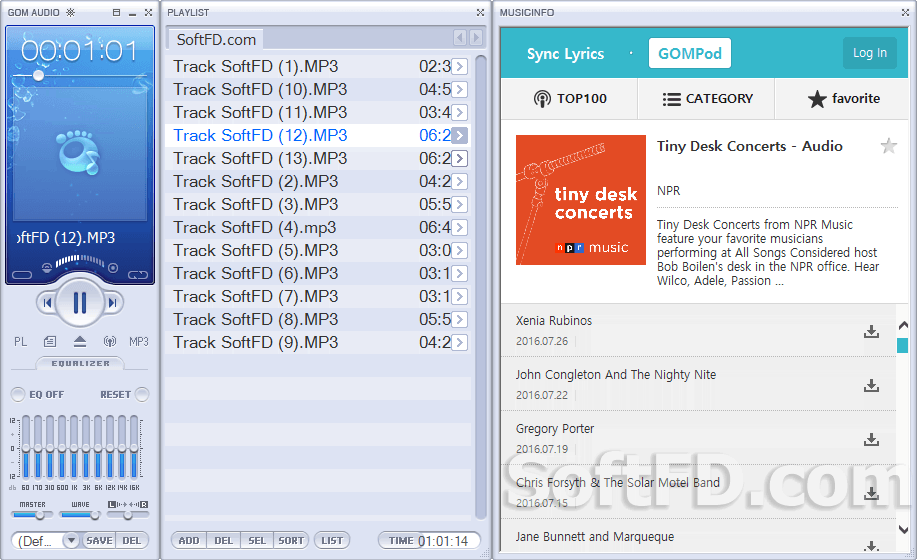Screen dimensions: 917x560
Task: Expand arrow for Track SoftFD (2).MP3
Action: [460, 181]
